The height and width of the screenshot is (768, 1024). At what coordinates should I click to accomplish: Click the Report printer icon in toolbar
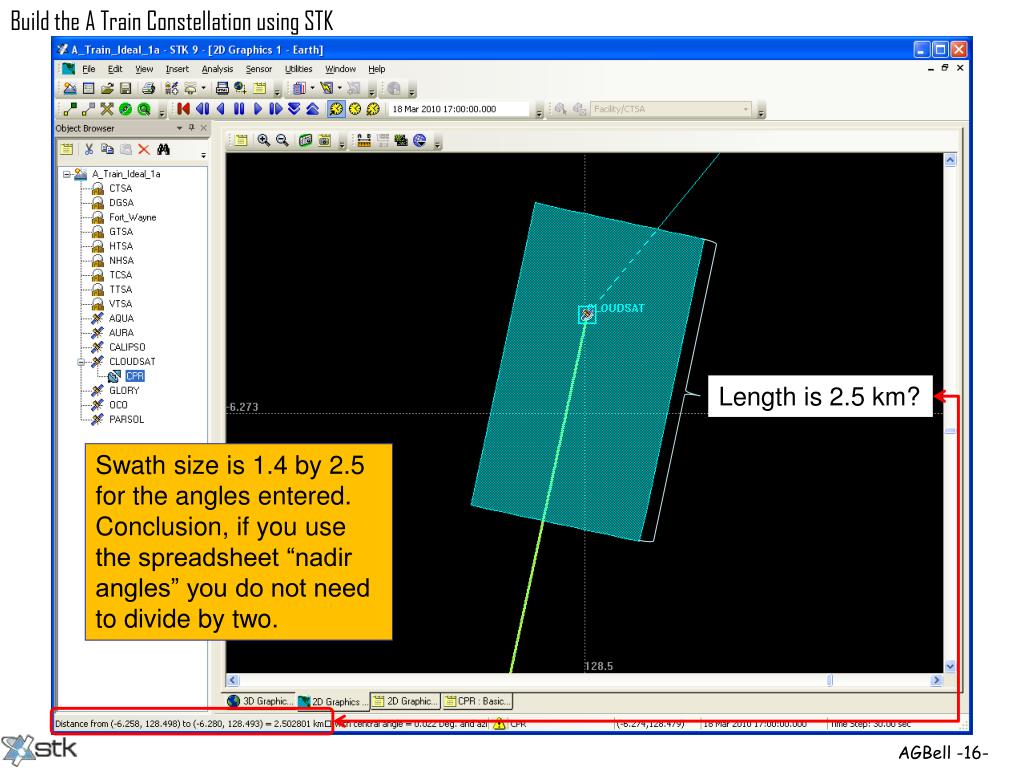[222, 88]
